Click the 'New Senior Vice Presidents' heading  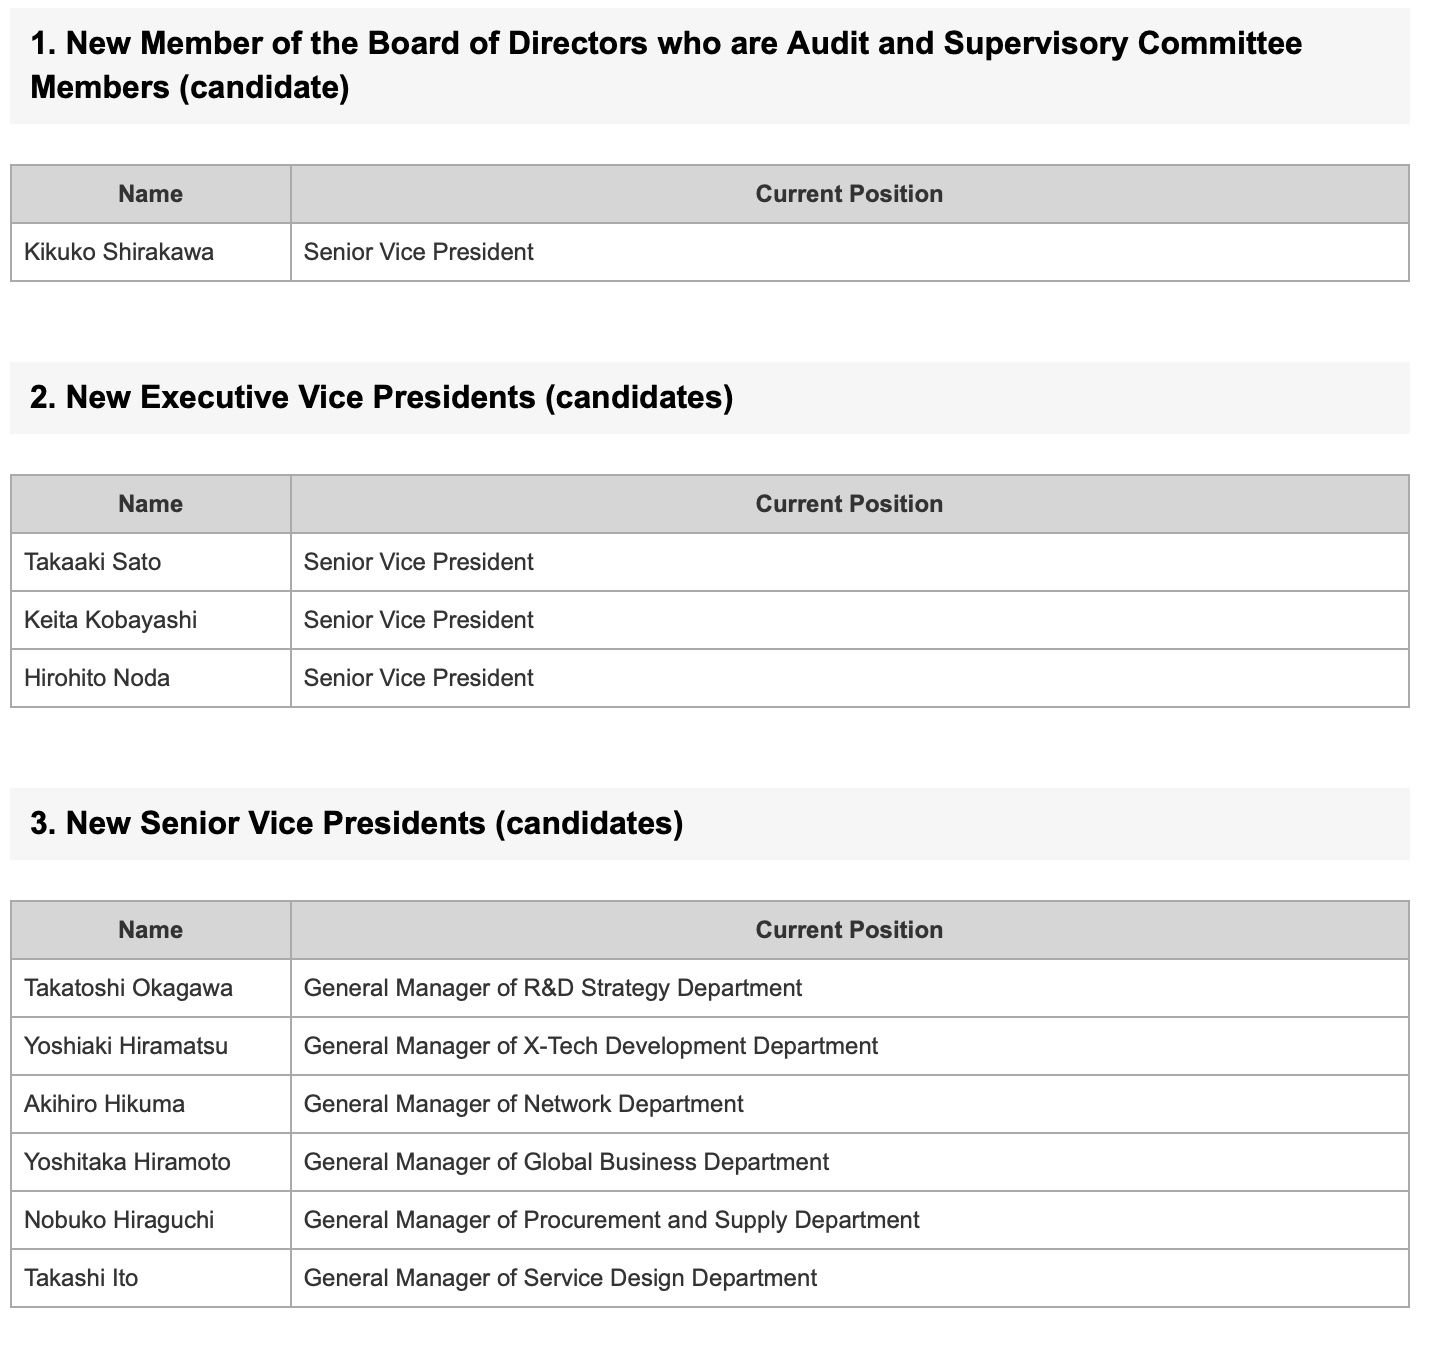[357, 823]
